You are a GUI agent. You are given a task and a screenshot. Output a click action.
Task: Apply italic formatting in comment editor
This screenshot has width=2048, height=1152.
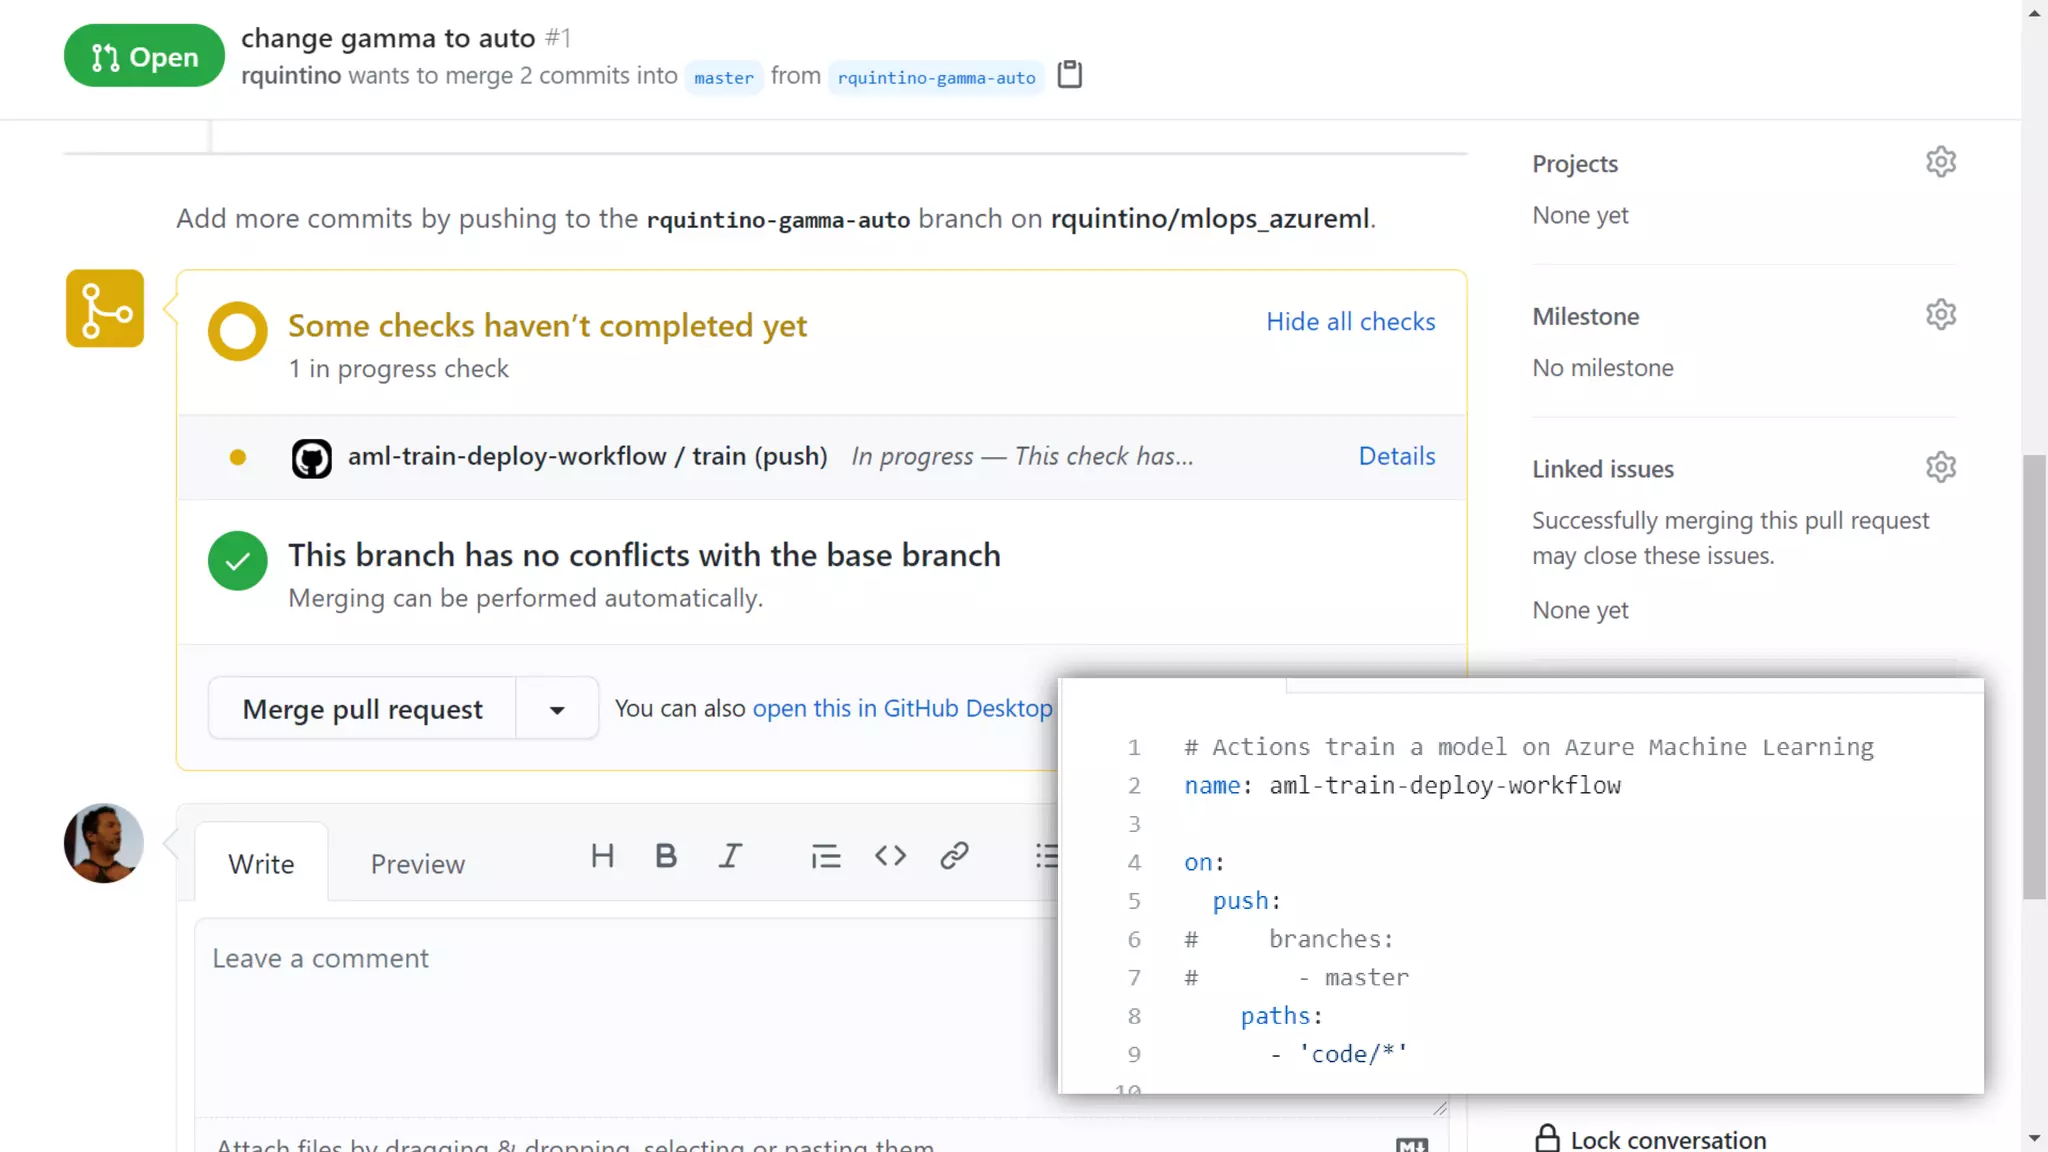[x=730, y=856]
